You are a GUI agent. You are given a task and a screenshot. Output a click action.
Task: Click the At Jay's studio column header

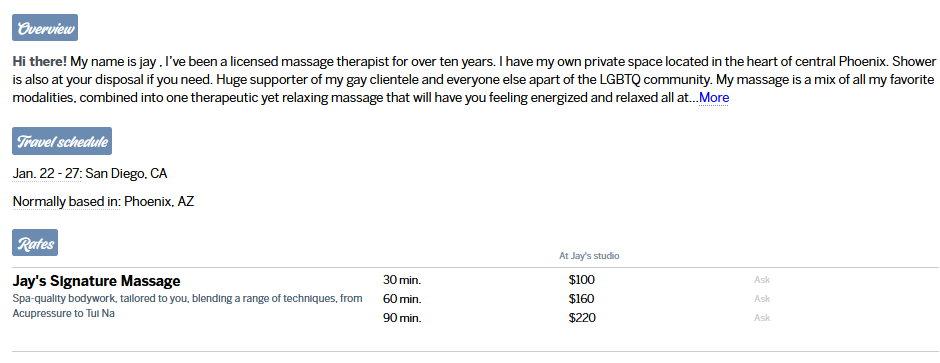tap(589, 256)
